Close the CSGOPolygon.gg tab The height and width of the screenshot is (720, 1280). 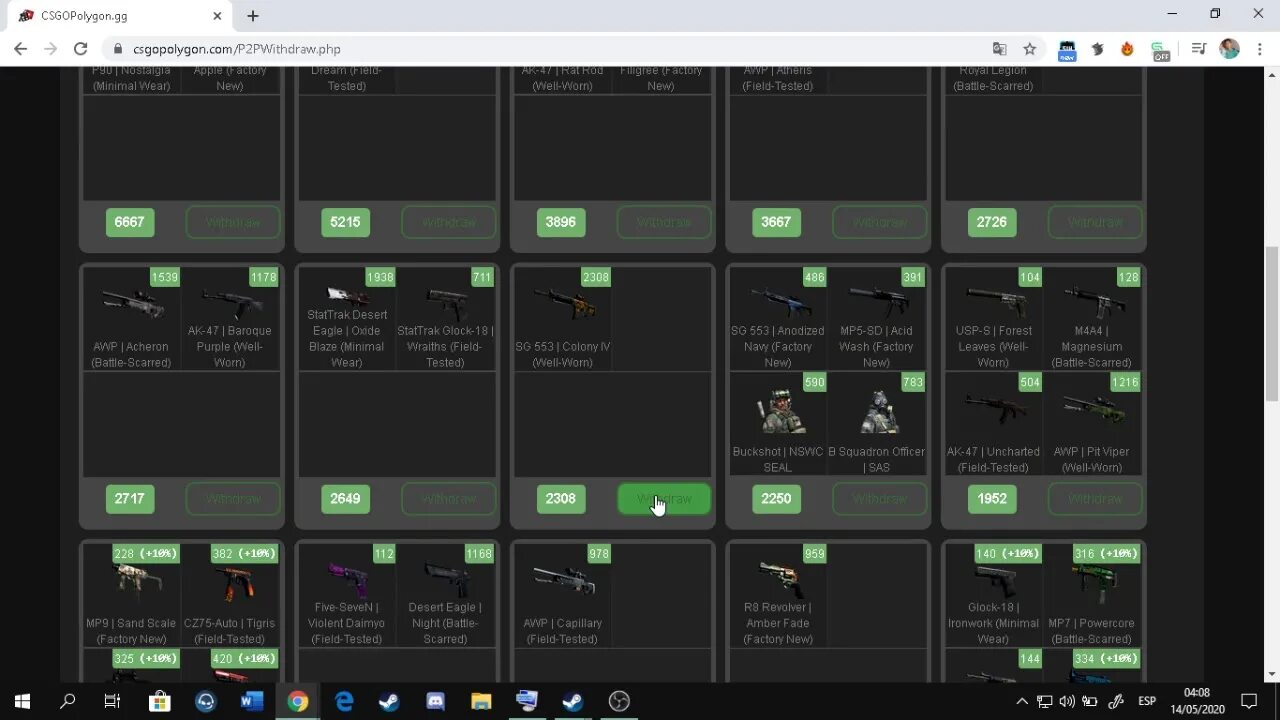click(217, 16)
